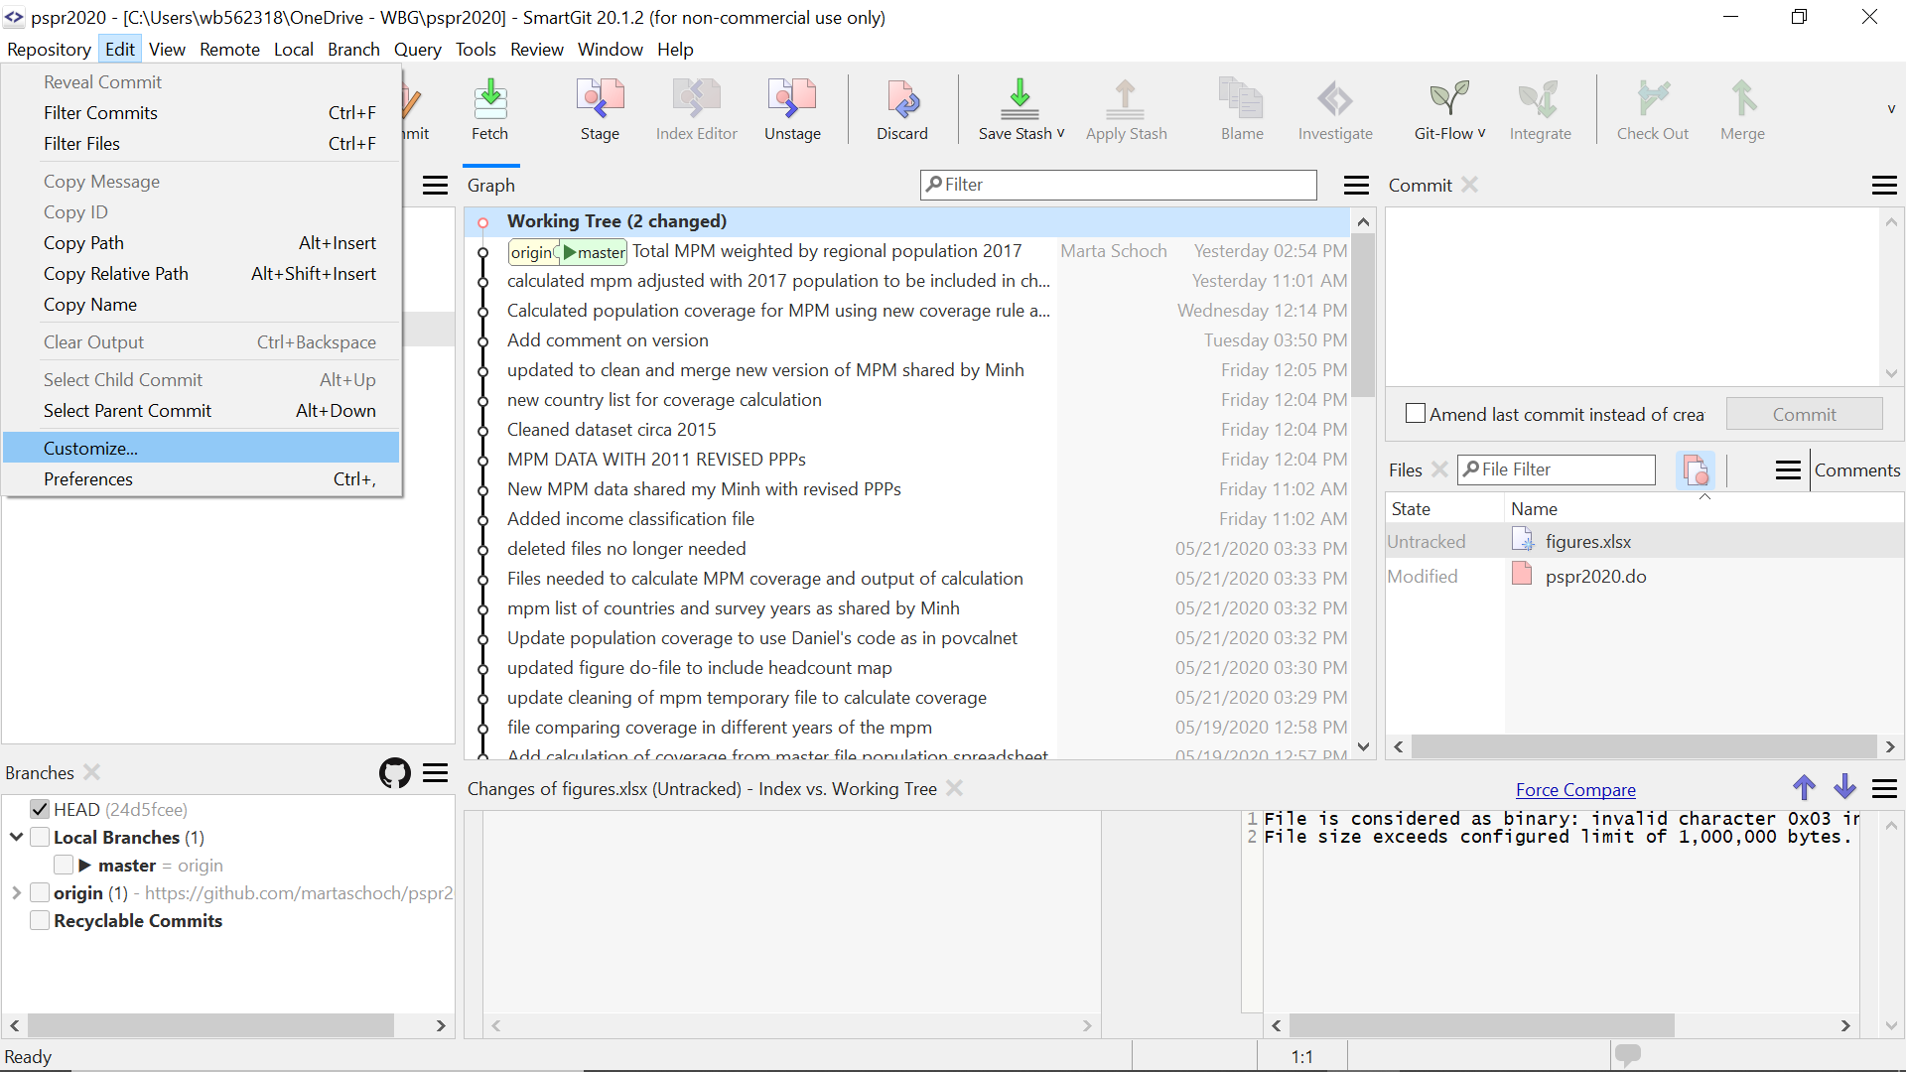Viewport: 1906px width, 1072px height.
Task: Open the Files panel hamburger menu
Action: coord(1788,470)
